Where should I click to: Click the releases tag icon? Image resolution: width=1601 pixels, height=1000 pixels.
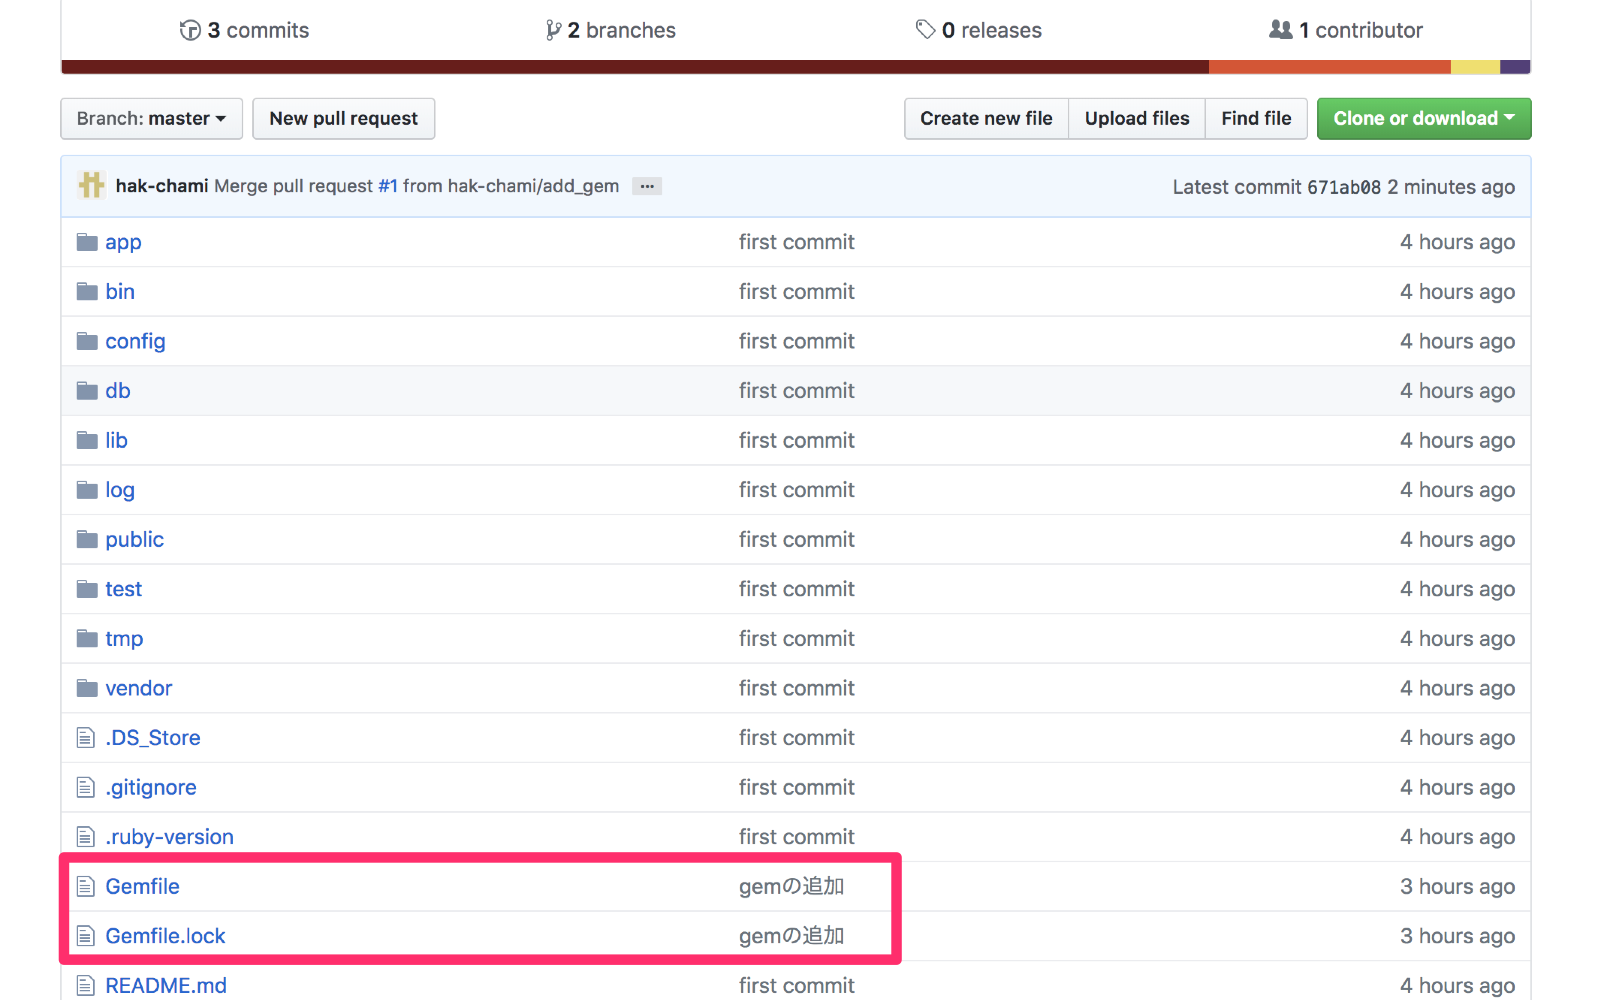click(926, 30)
